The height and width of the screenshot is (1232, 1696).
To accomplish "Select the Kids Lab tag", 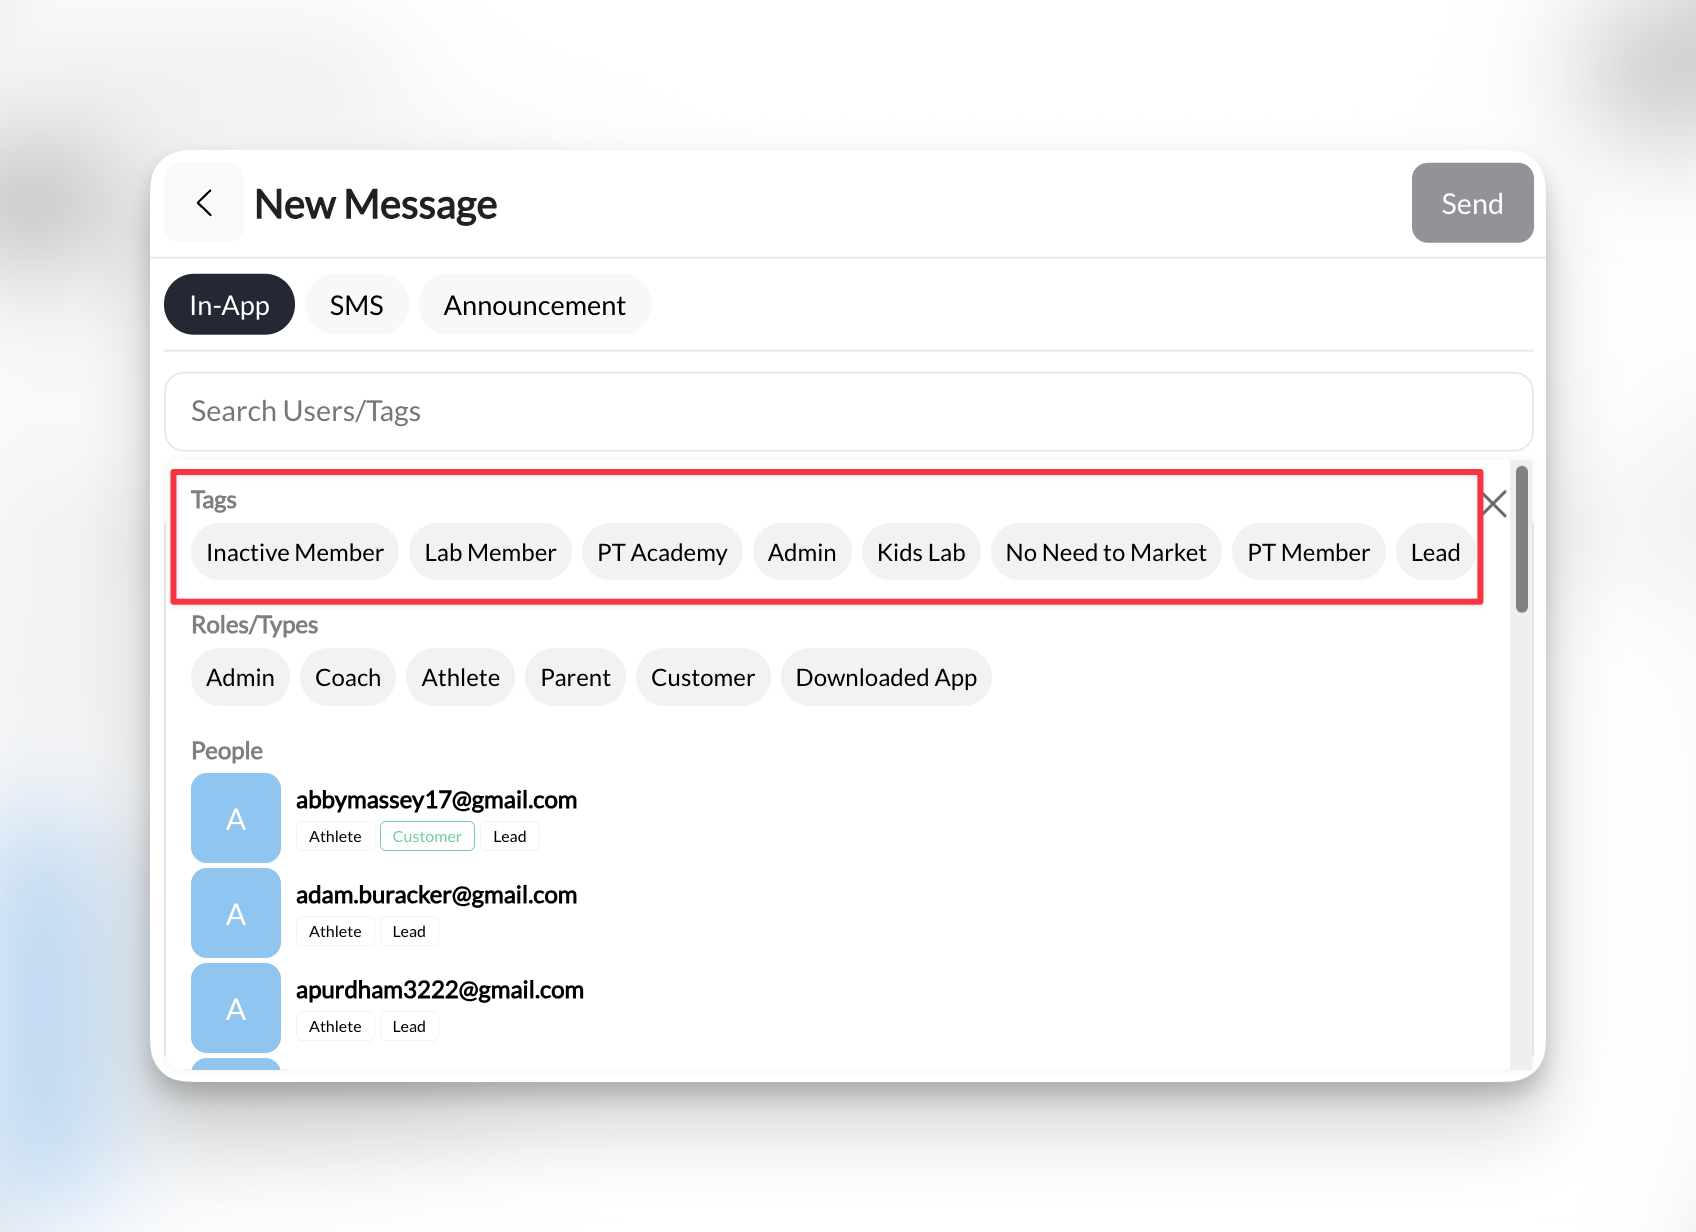I will point(920,551).
